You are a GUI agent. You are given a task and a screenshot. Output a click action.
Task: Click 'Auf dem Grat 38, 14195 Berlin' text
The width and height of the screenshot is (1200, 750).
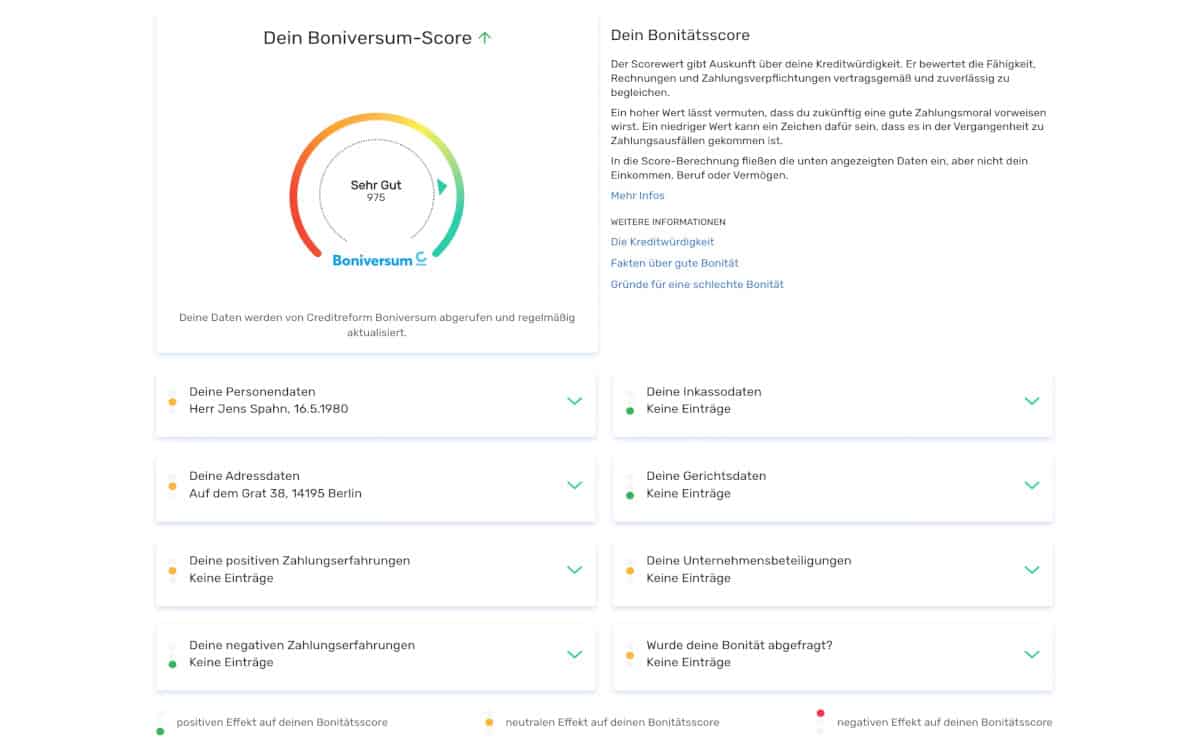[276, 494]
